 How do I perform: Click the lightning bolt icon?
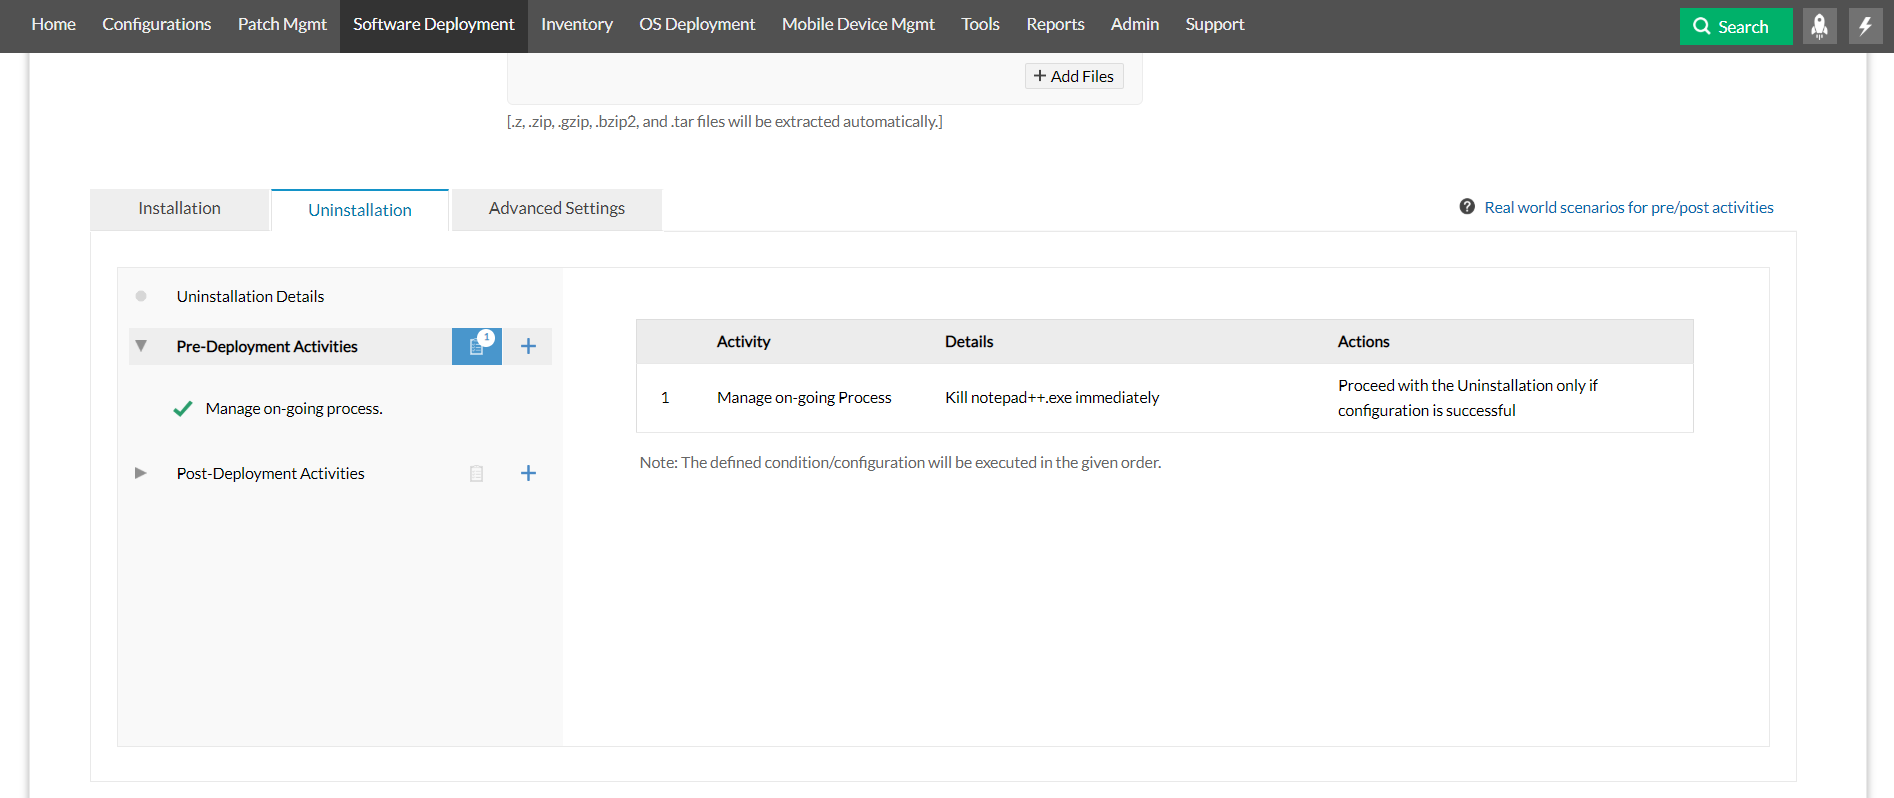click(1865, 26)
